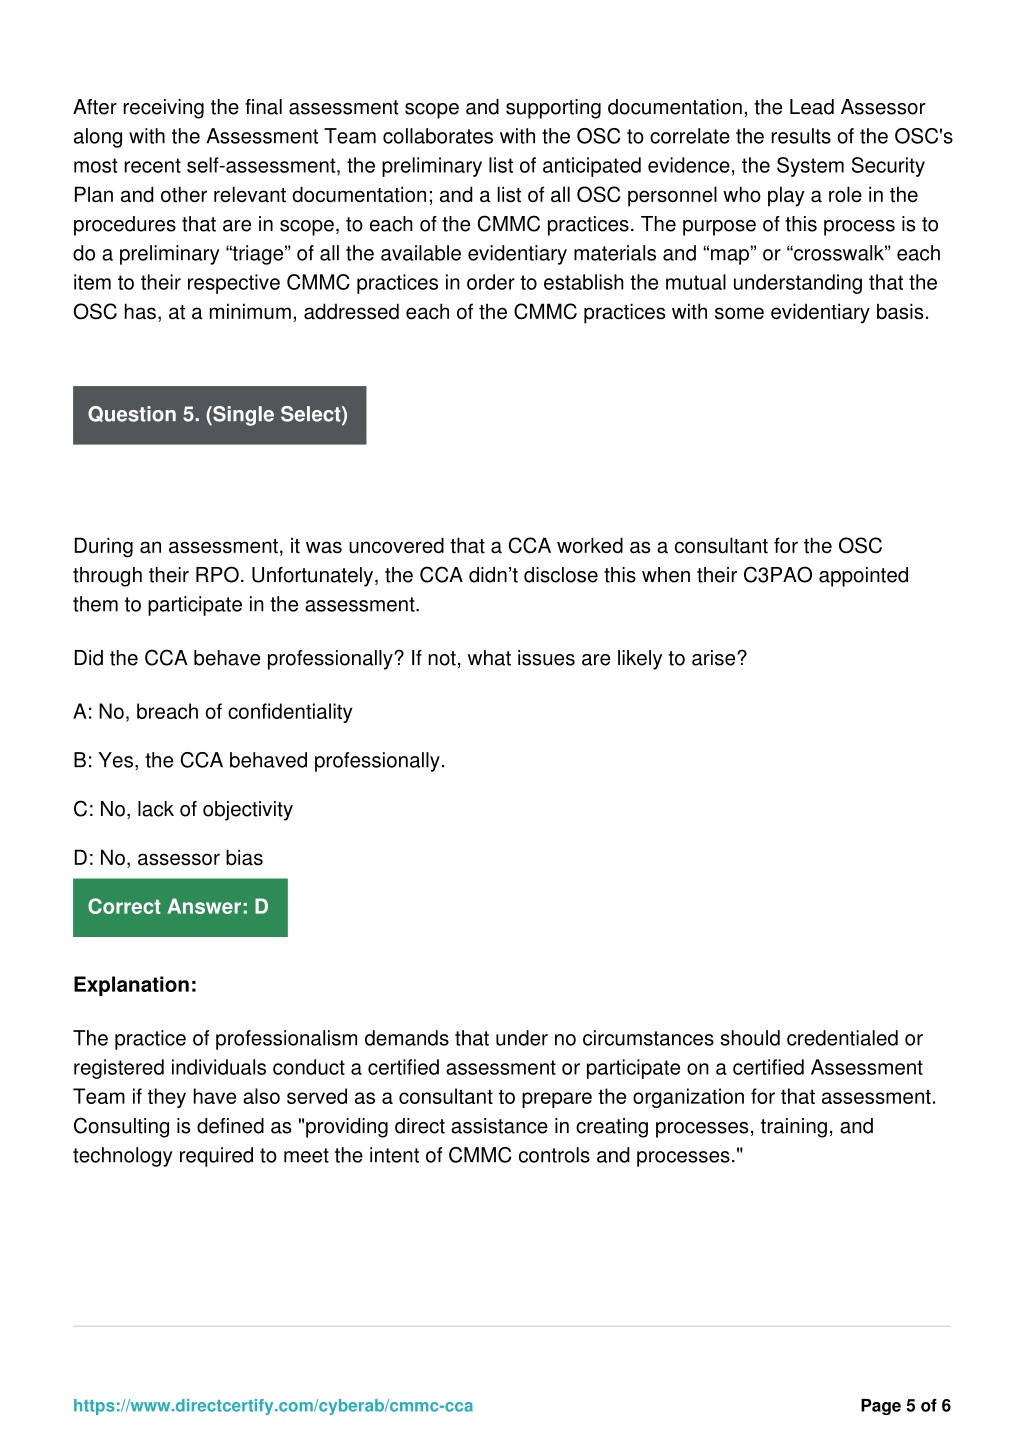Screen dimensions: 1024x1448
Task: Click the Question 5 (Single Select) header
Action: [x=219, y=415]
